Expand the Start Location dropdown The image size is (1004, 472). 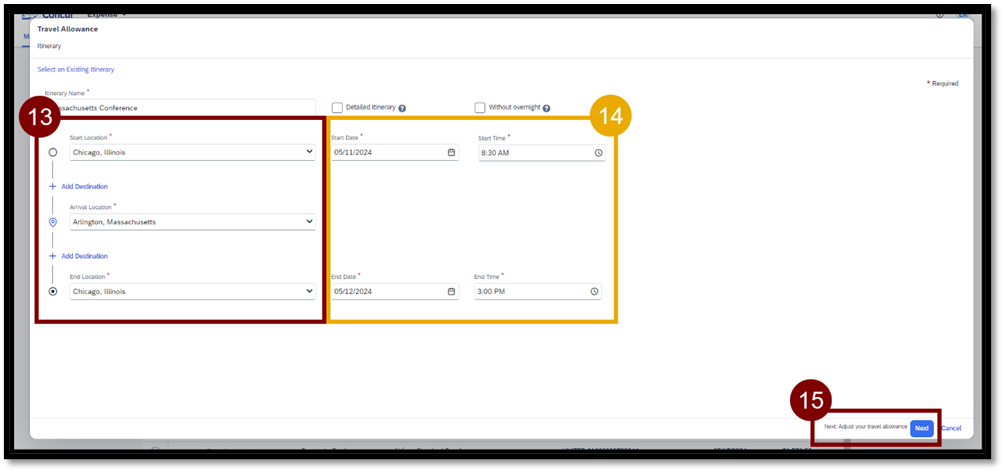[x=309, y=153]
